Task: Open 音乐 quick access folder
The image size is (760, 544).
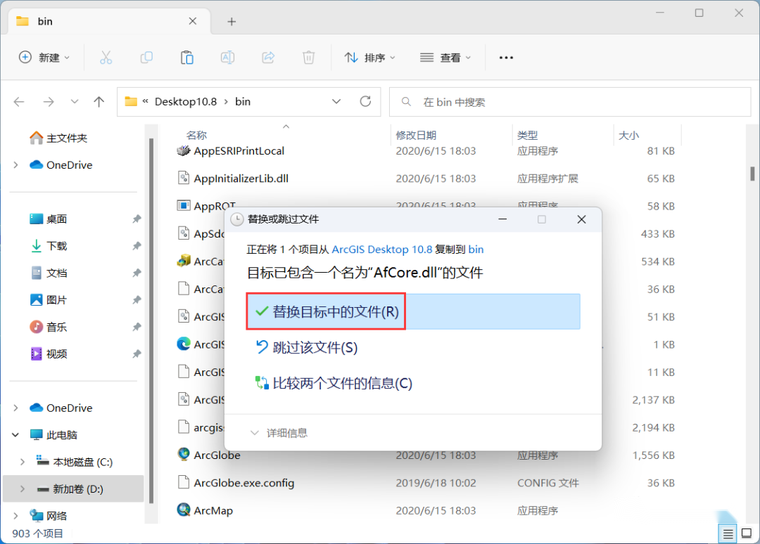Action: click(x=48, y=327)
